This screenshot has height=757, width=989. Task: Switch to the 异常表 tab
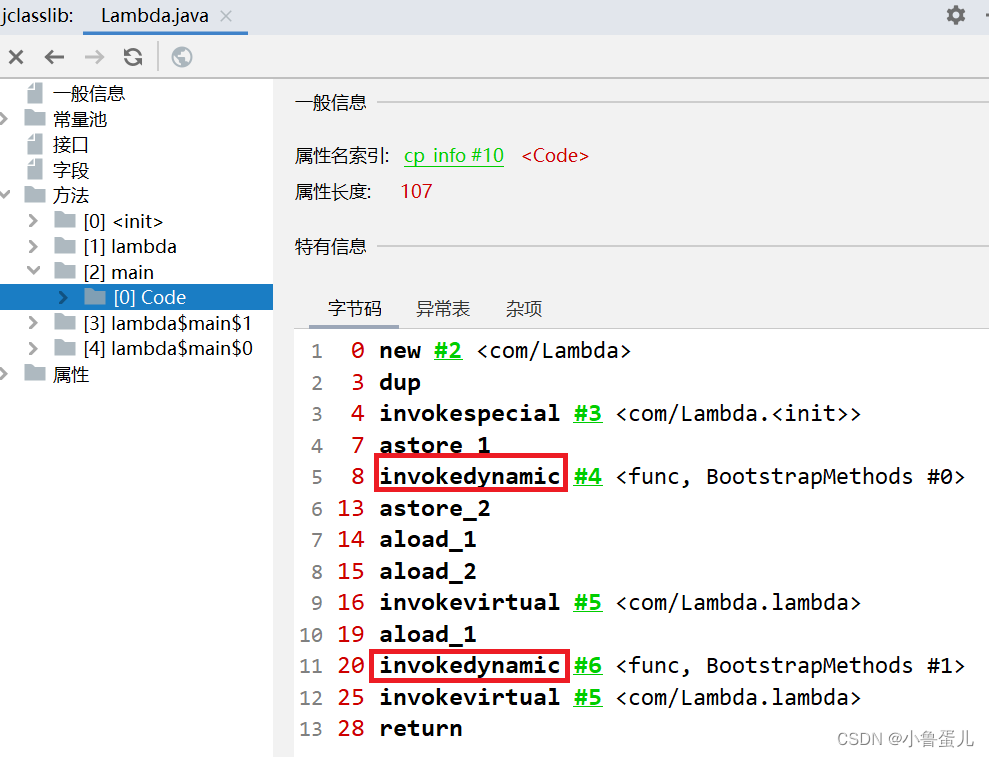[443, 309]
